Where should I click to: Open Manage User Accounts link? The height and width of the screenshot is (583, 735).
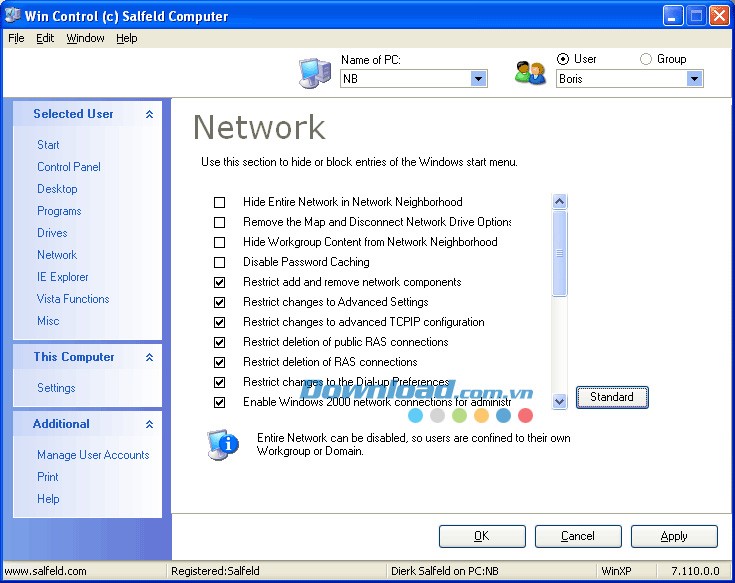93,455
